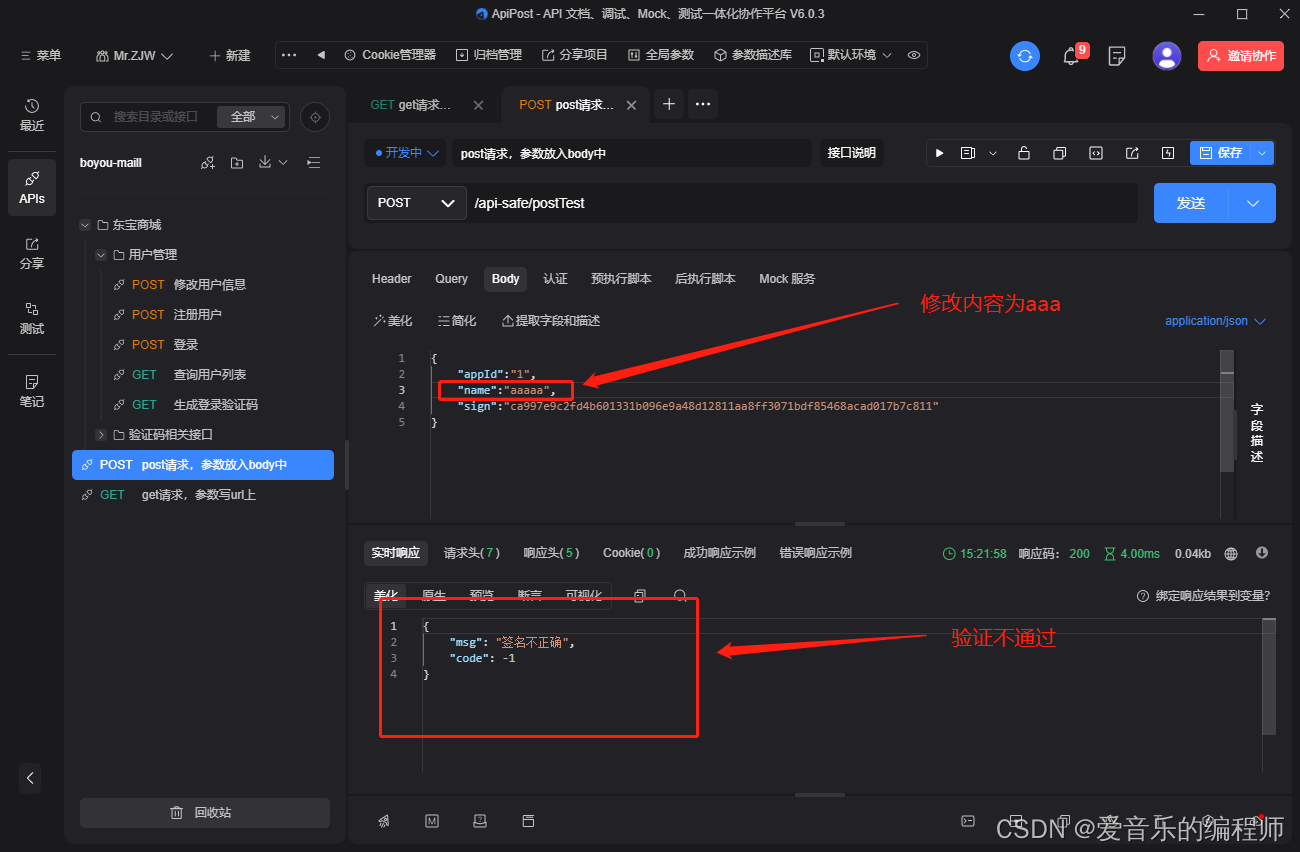Run the request via the play icon

[x=938, y=153]
